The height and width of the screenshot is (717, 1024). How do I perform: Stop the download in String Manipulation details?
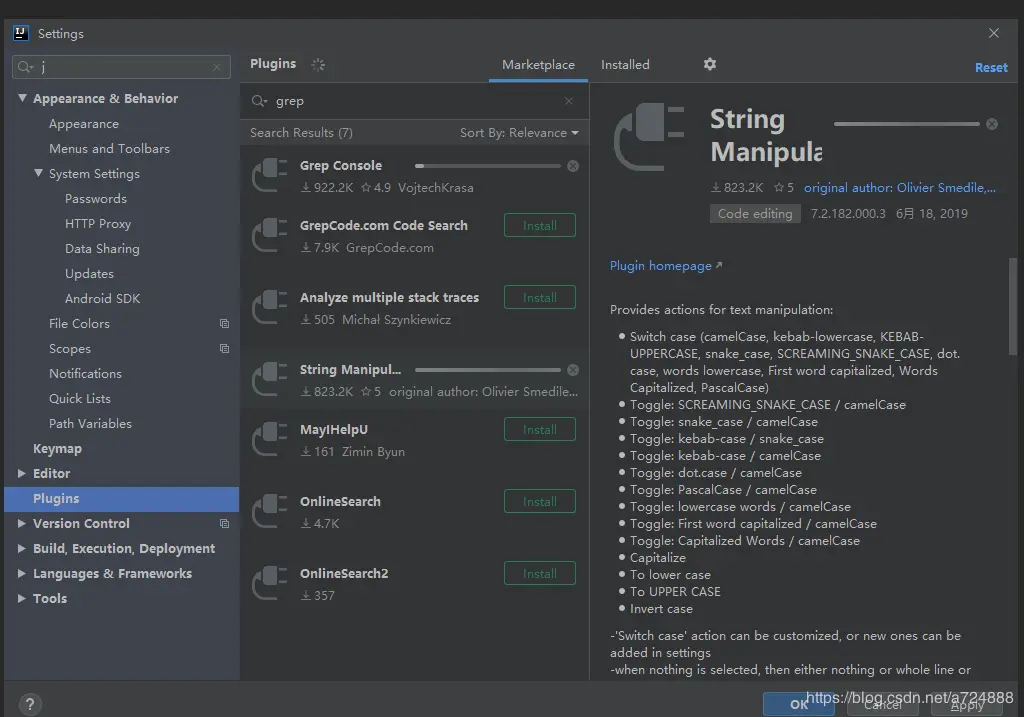click(992, 124)
